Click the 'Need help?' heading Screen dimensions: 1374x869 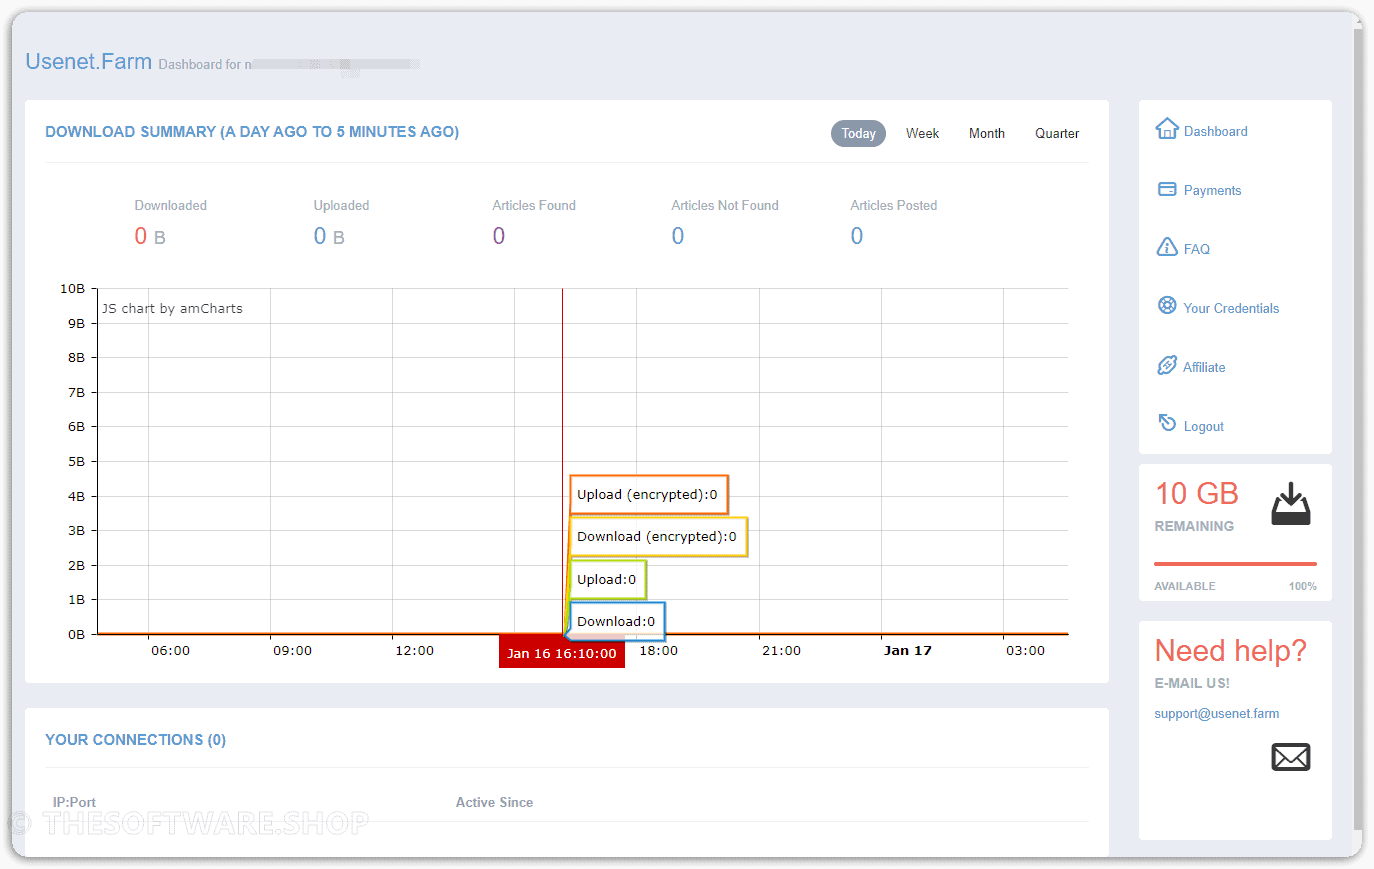click(1230, 650)
